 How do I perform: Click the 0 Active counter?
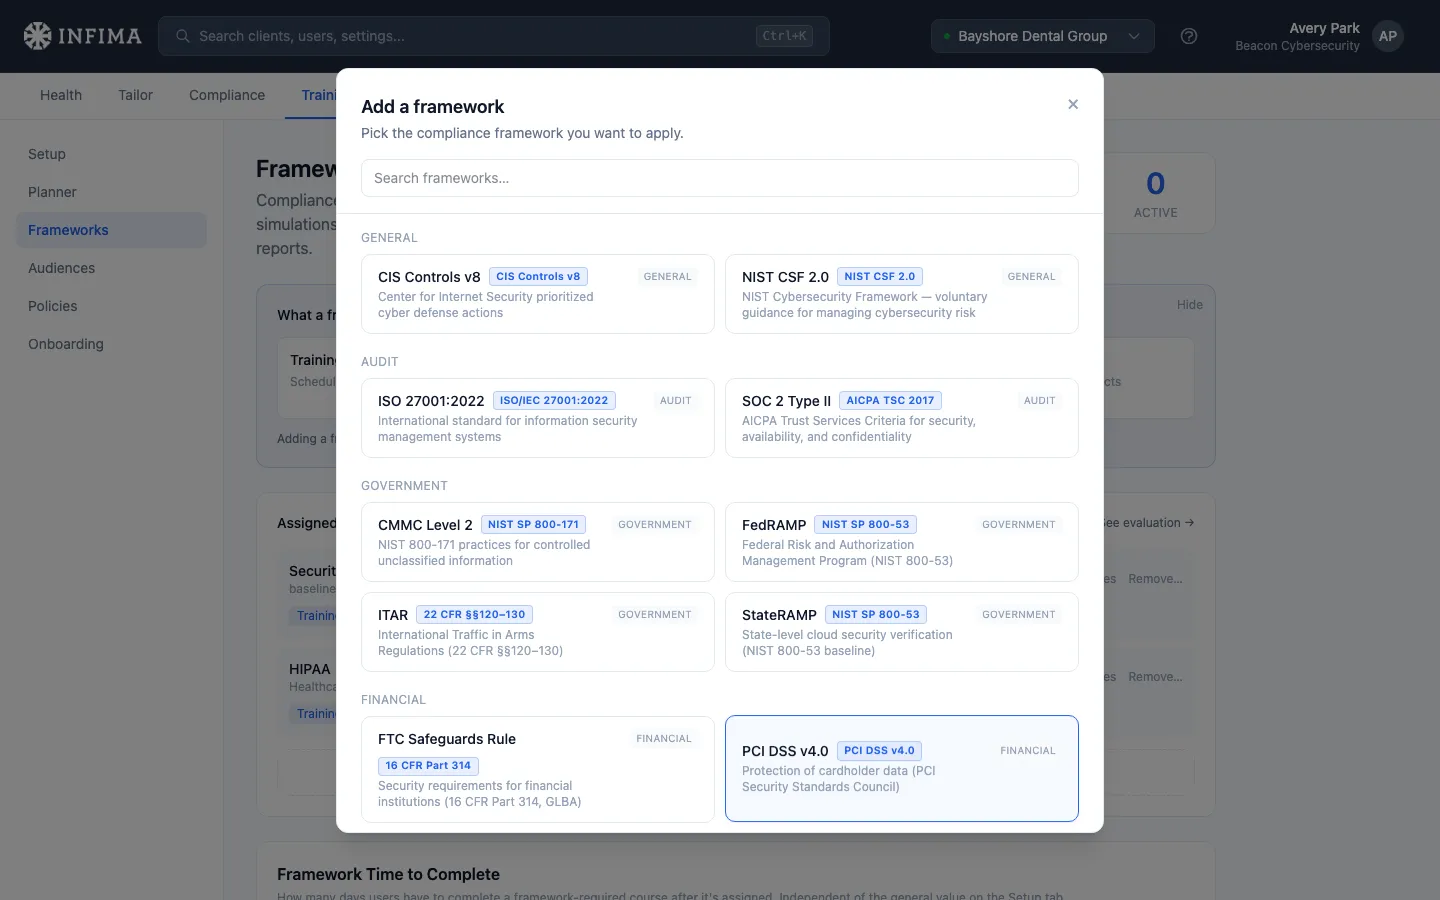coord(1155,193)
